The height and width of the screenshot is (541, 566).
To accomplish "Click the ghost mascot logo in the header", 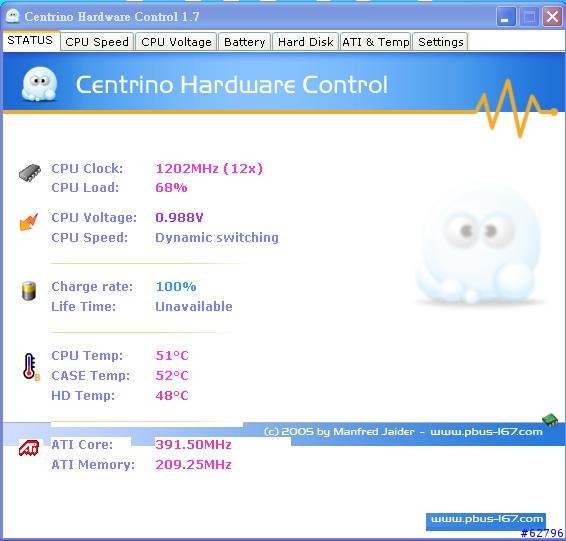I will coord(39,84).
